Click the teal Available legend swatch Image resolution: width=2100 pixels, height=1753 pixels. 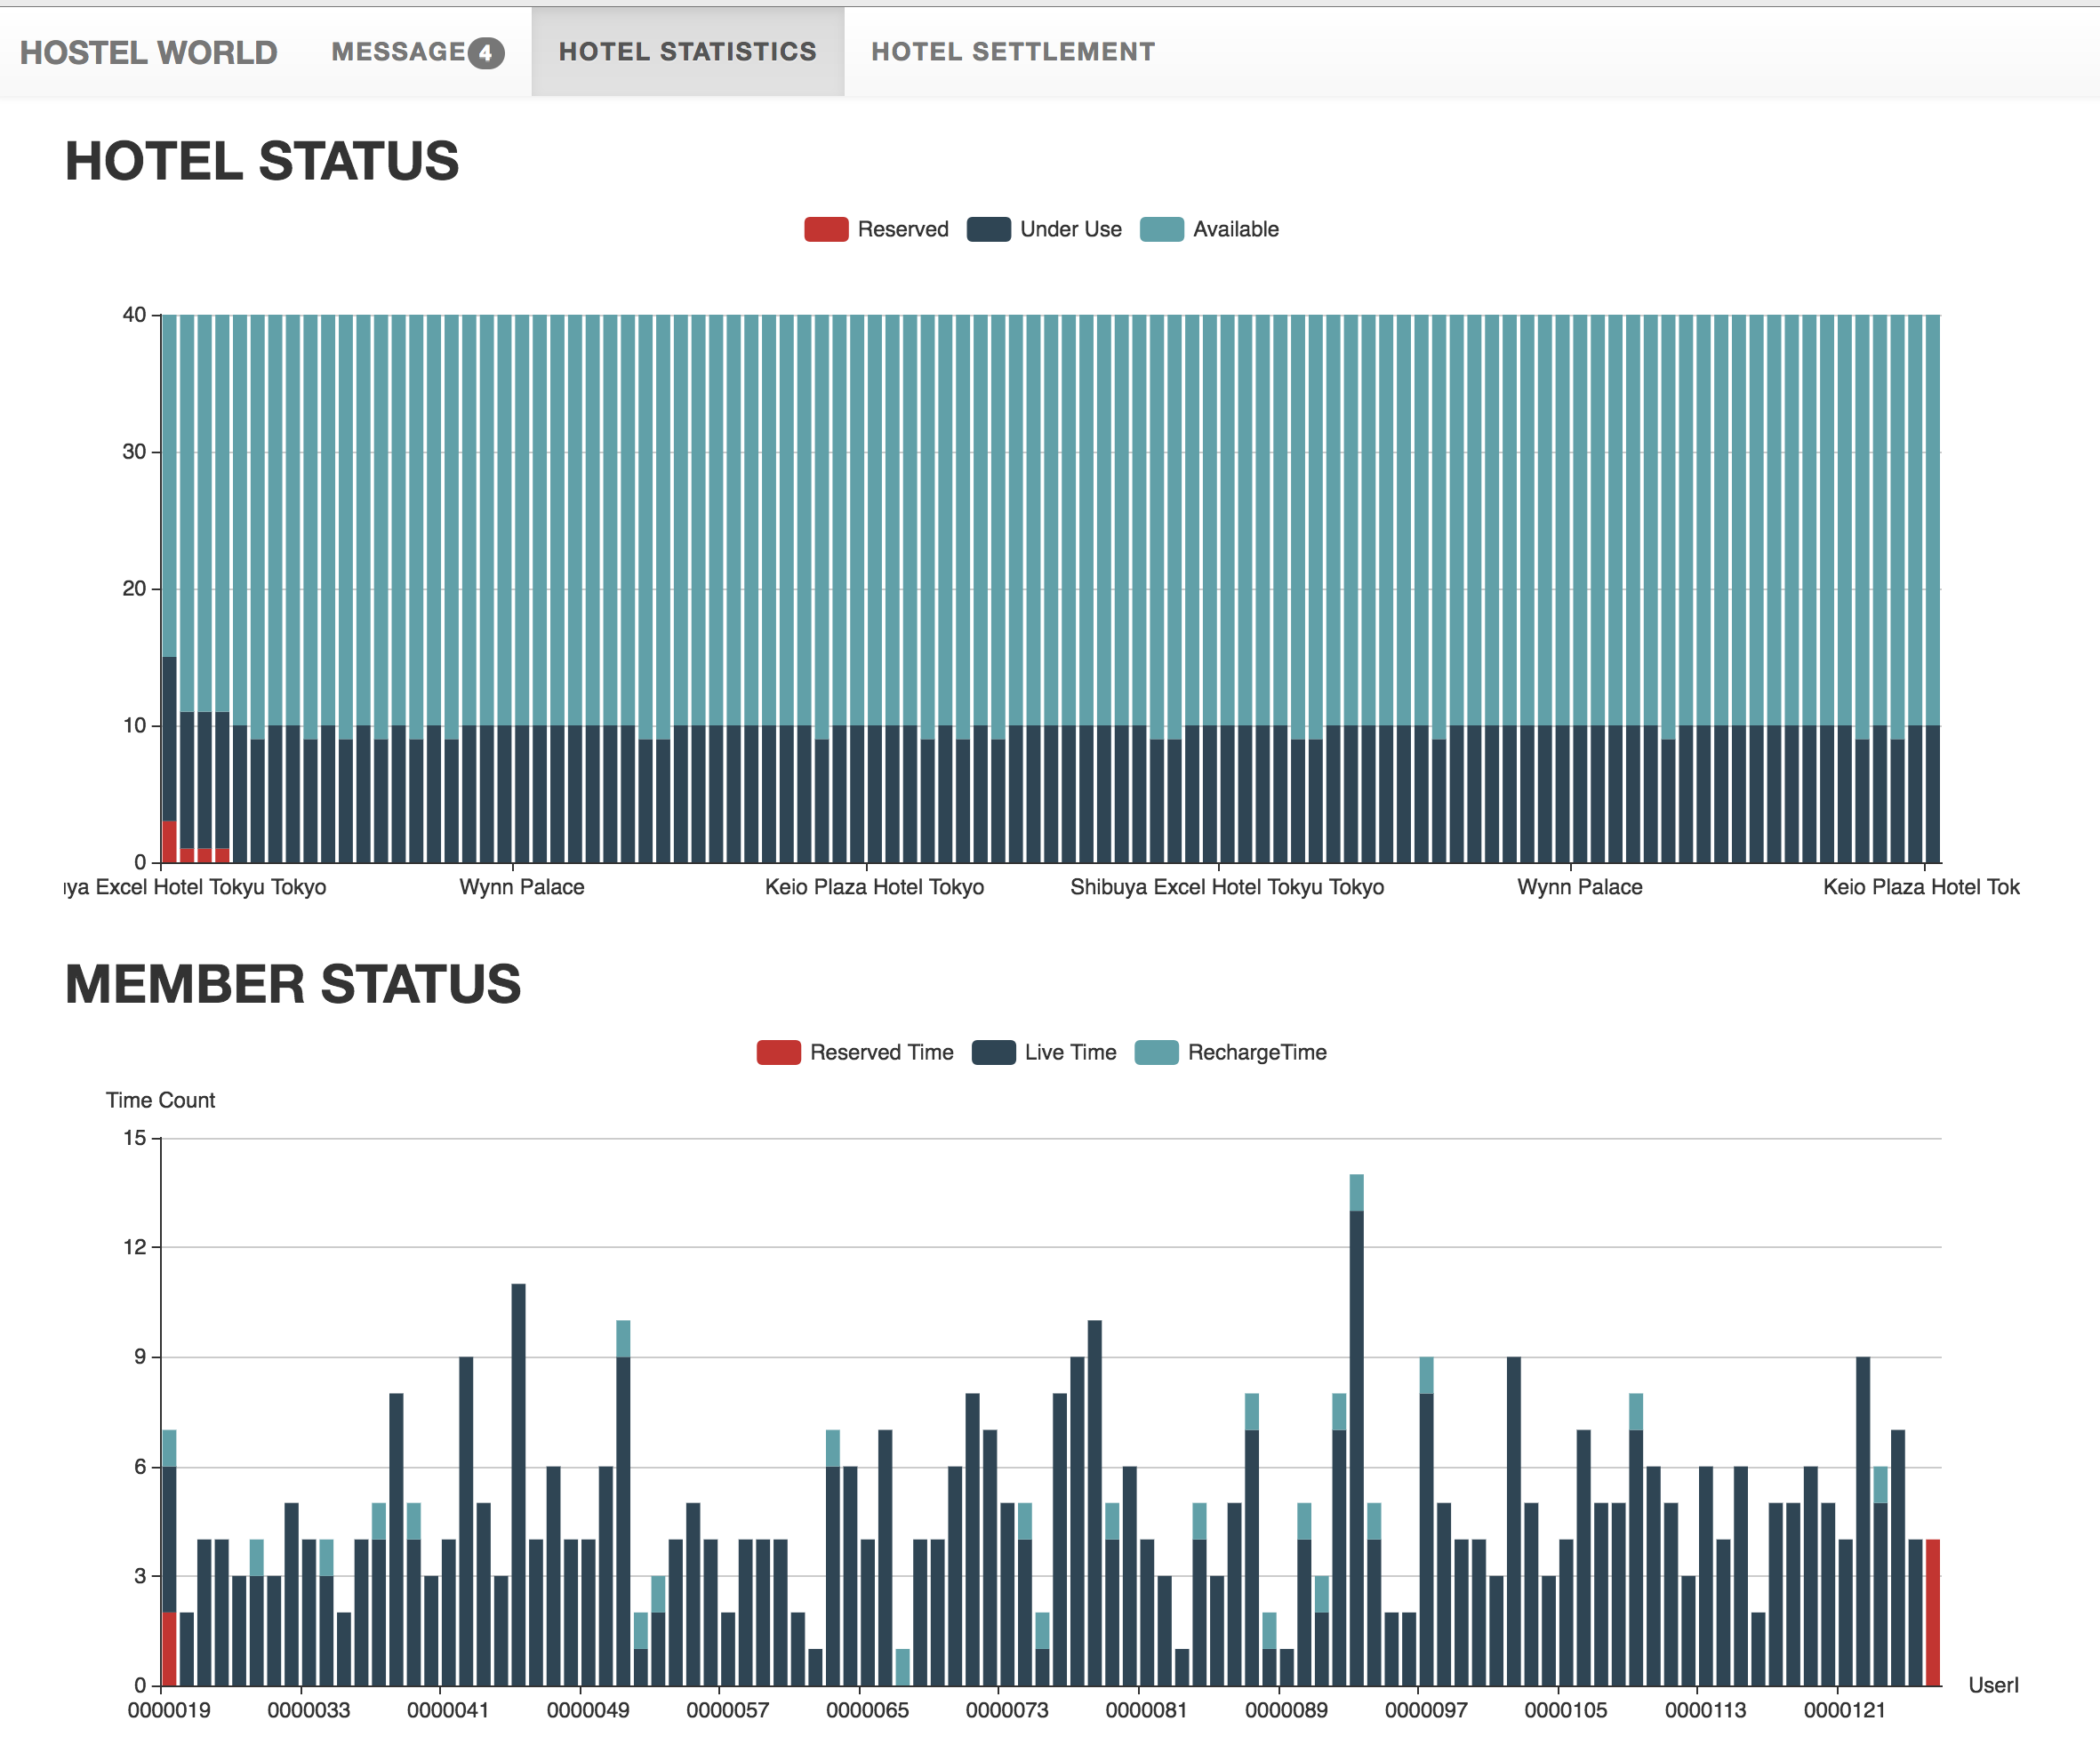pyautogui.click(x=1161, y=229)
